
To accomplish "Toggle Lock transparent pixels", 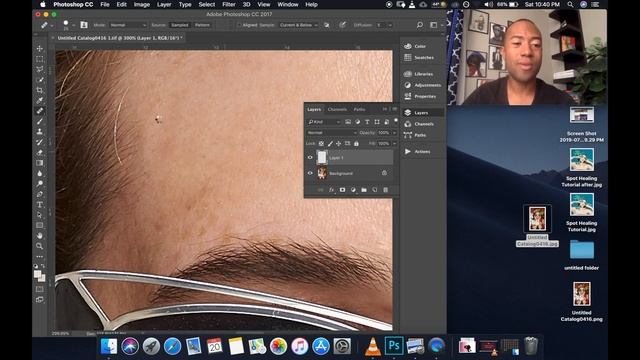I will click(x=321, y=144).
